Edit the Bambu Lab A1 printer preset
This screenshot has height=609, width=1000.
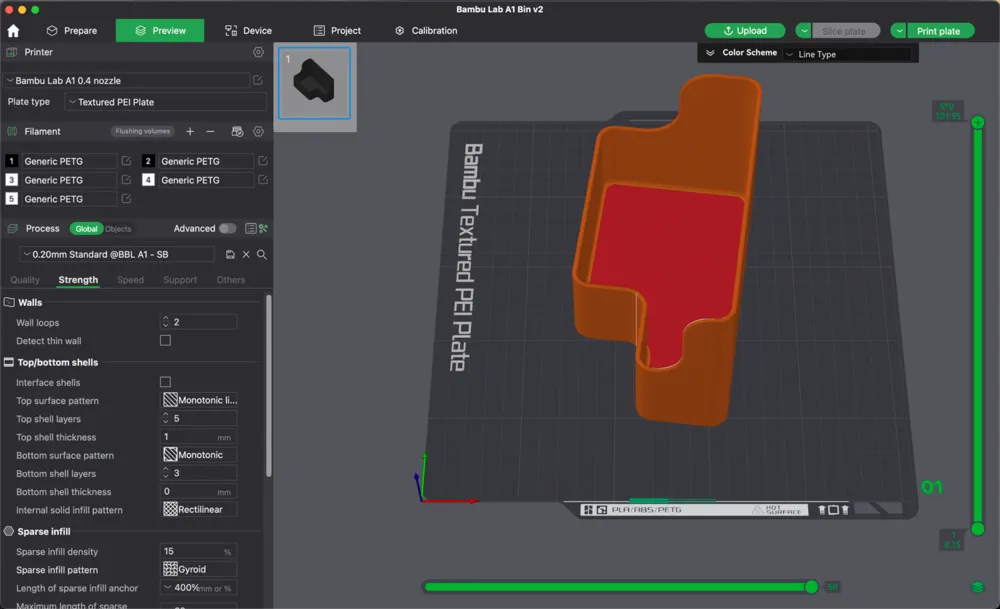(258, 80)
